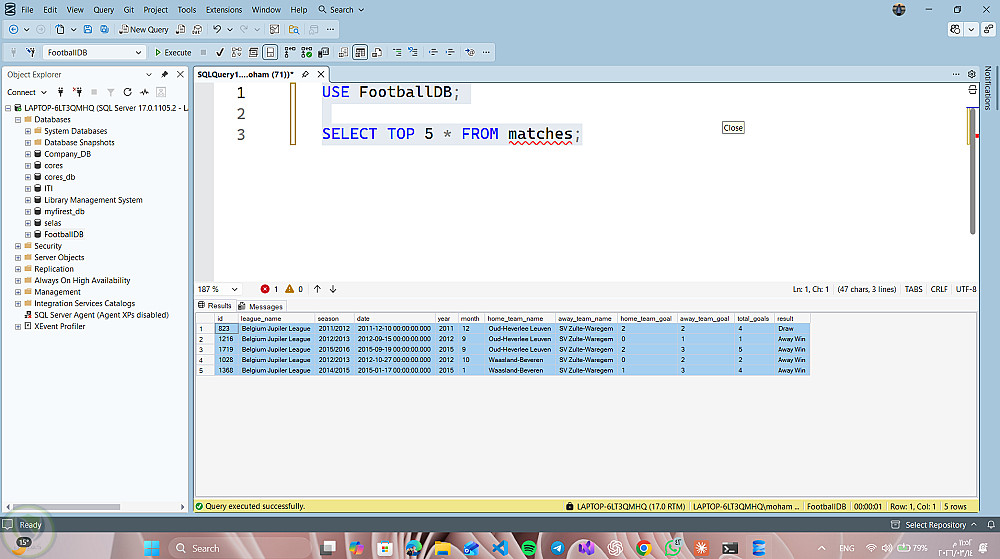Image resolution: width=1000 pixels, height=559 pixels.
Task: Open the Query menu
Action: (103, 9)
